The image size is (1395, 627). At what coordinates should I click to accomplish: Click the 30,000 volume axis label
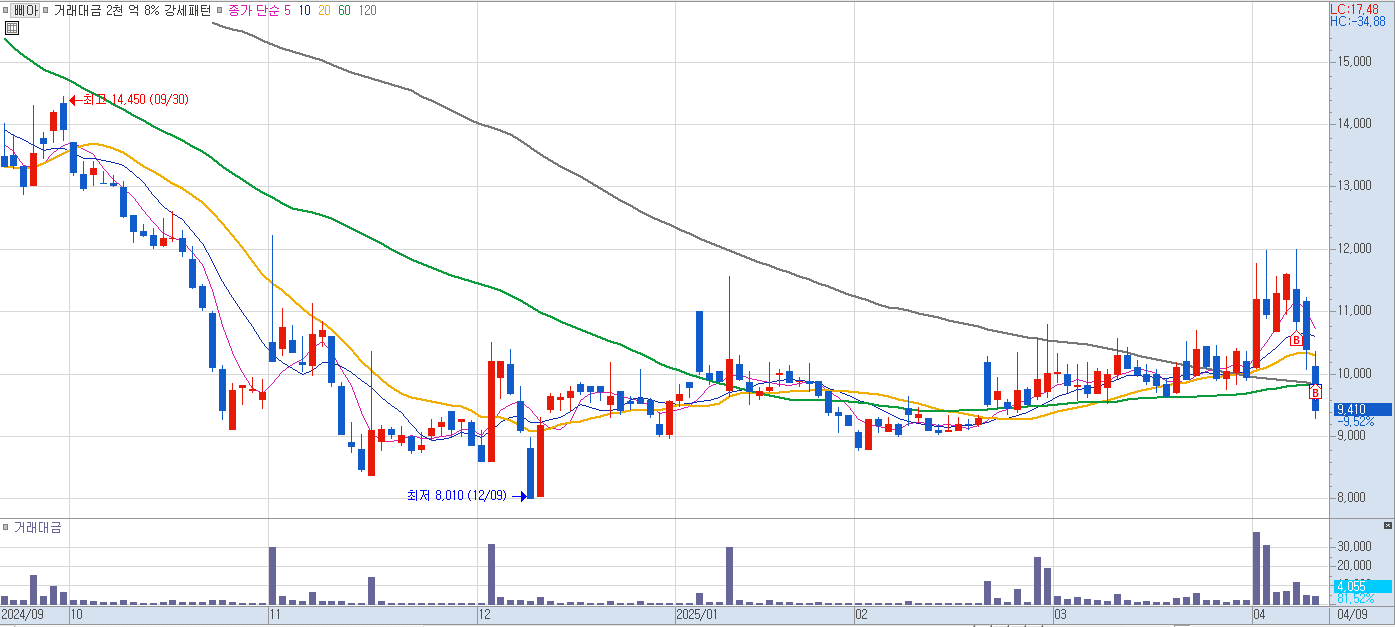[x=1355, y=546]
